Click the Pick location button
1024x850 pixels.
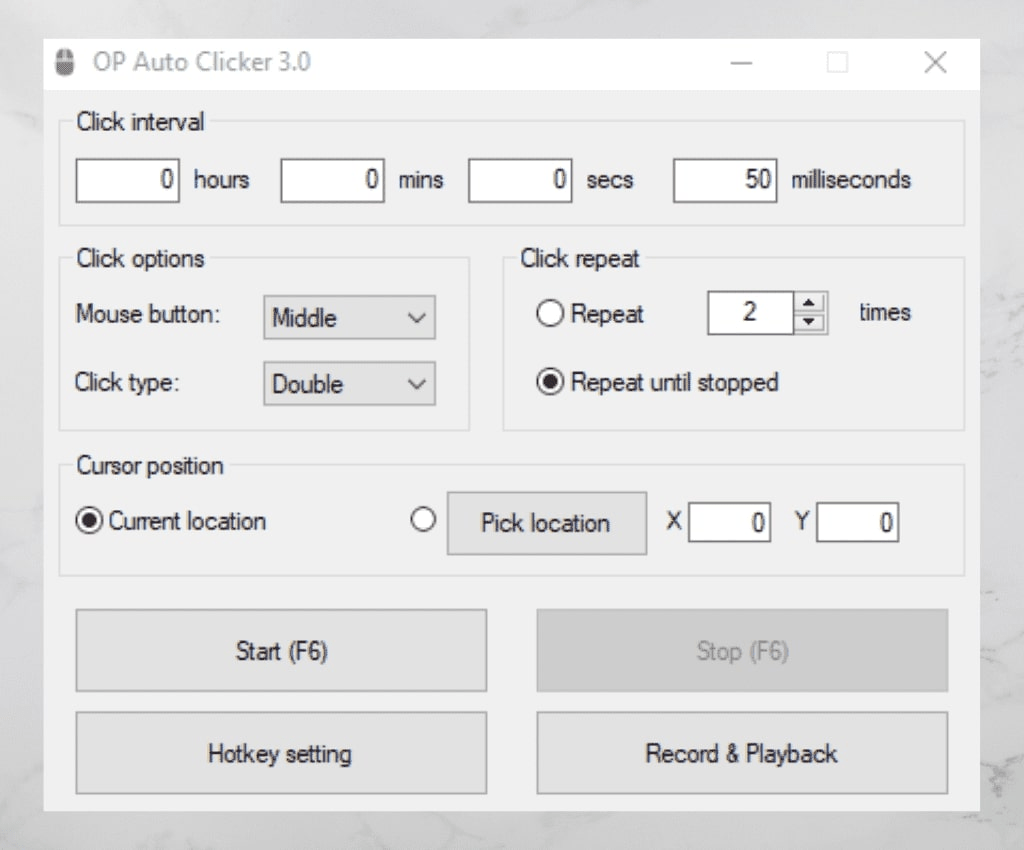(x=546, y=523)
